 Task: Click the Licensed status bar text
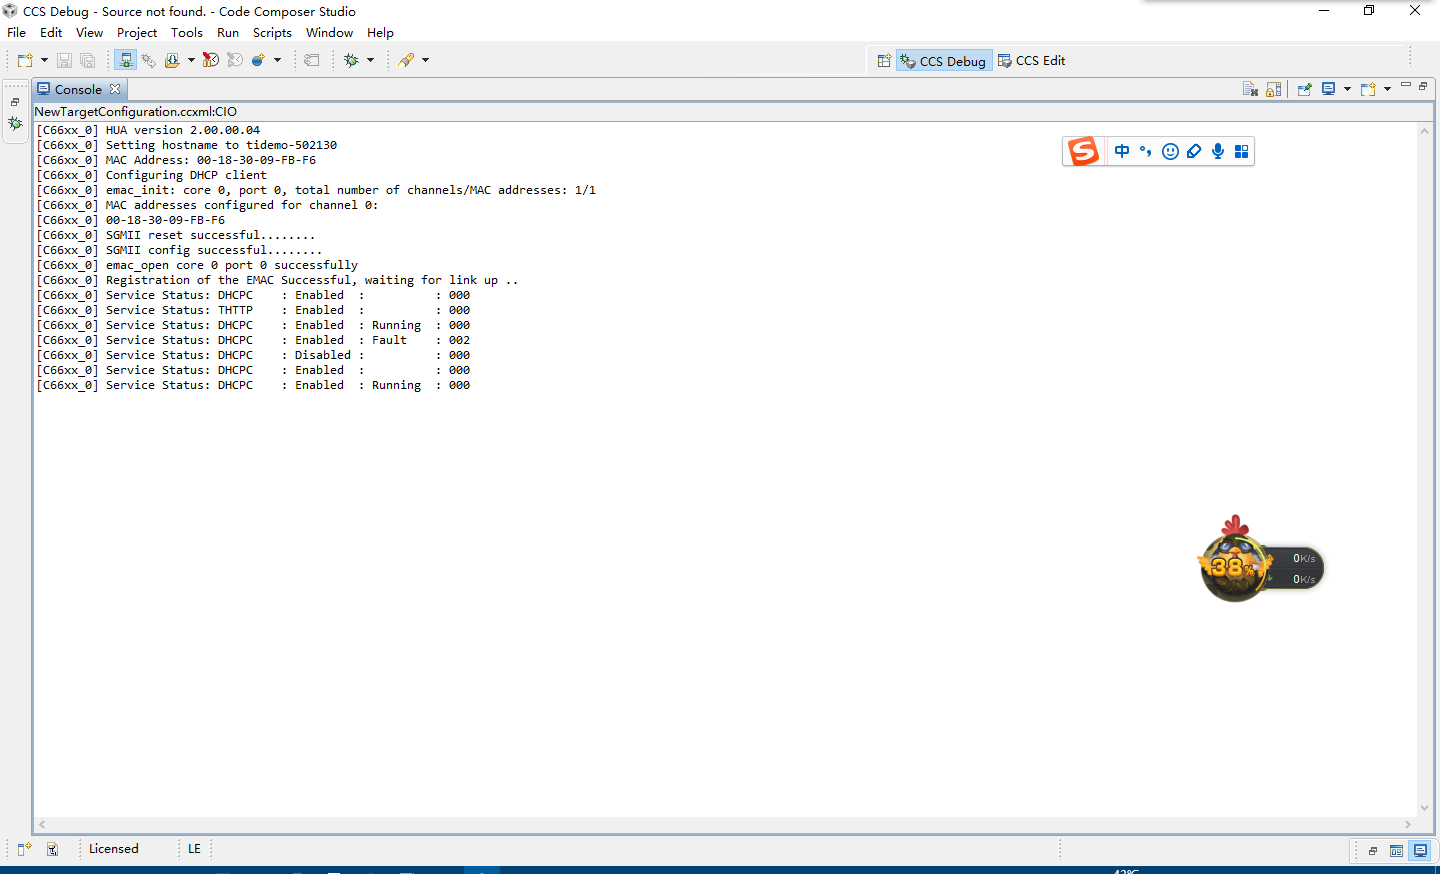coord(114,849)
